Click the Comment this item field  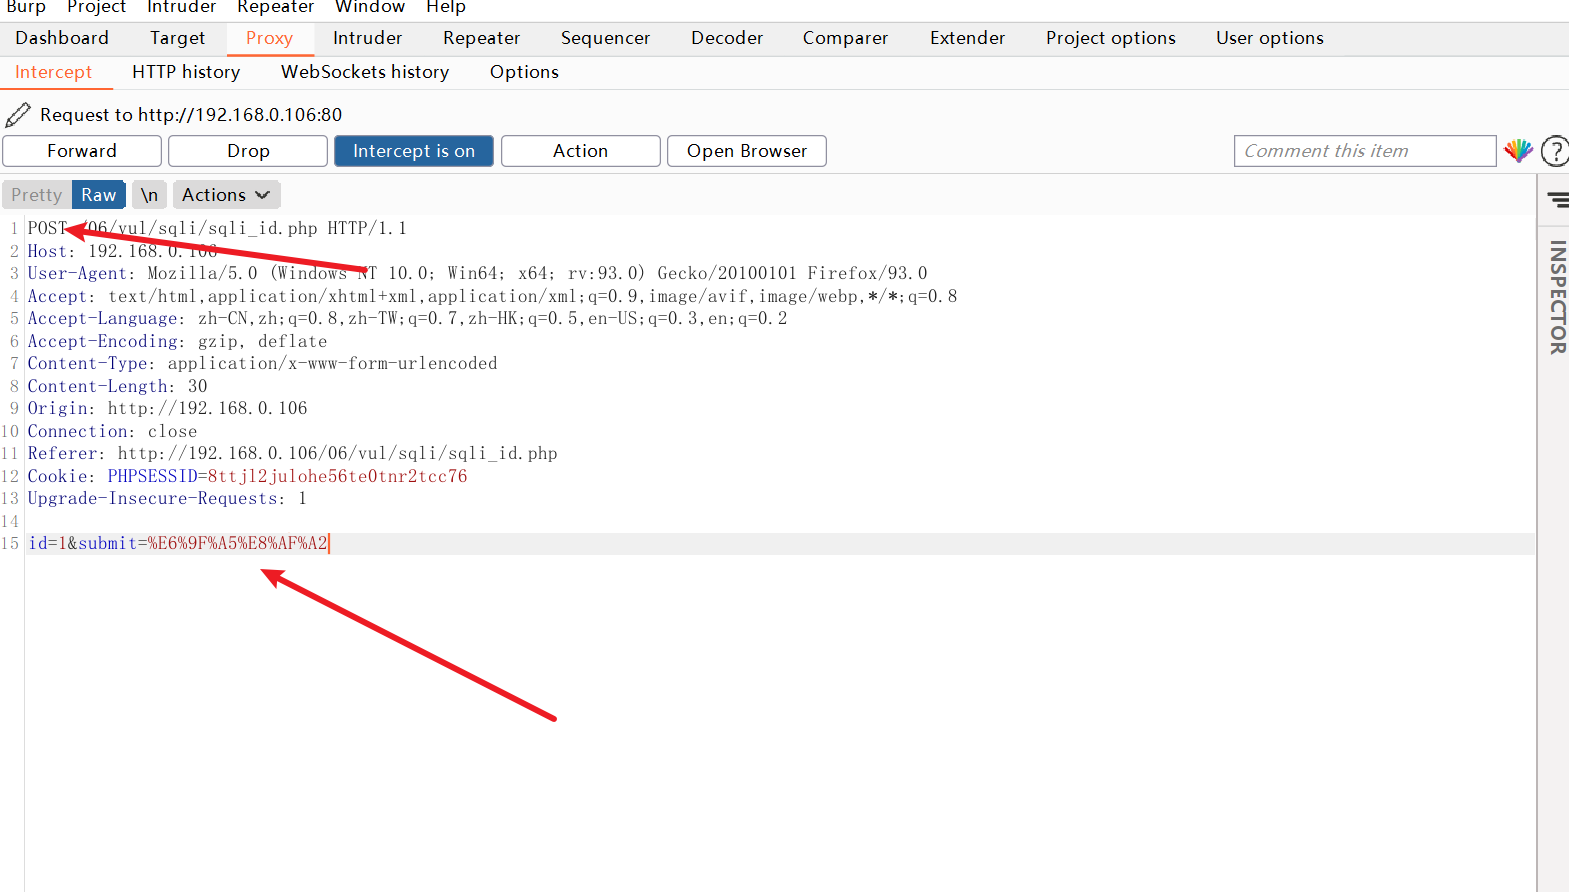pos(1365,151)
